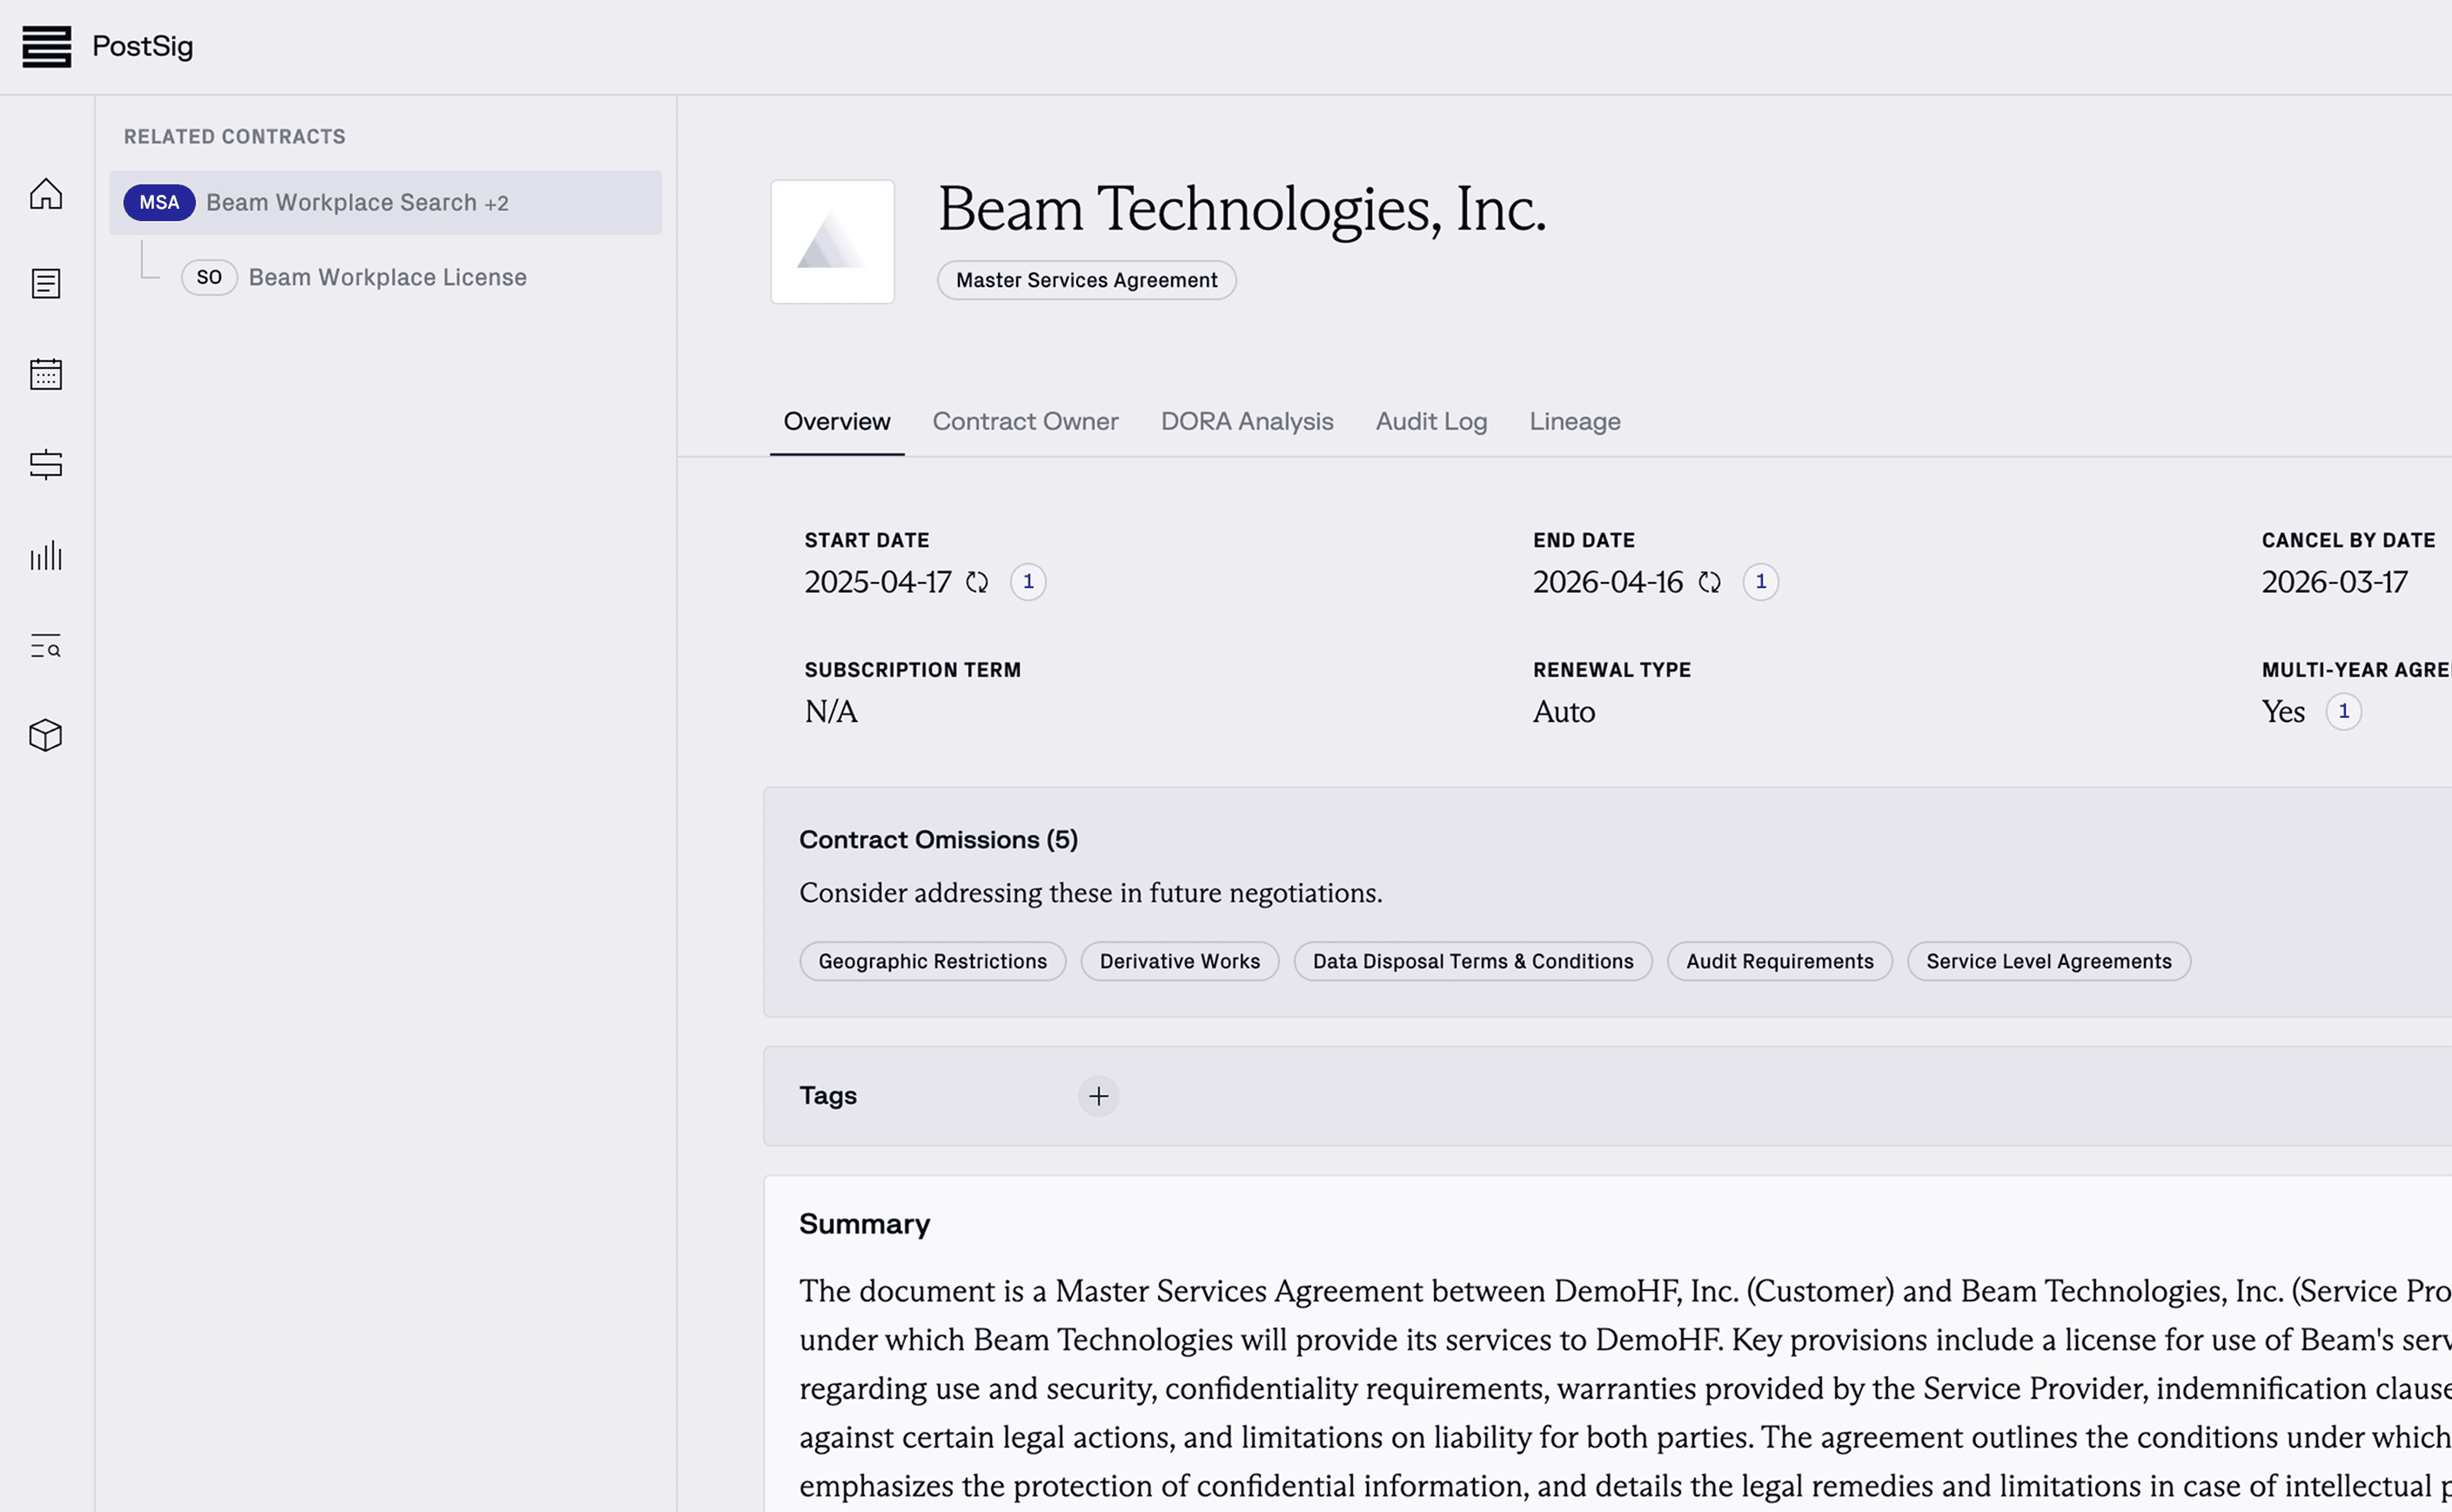Click refresh icon next to Start Date
This screenshot has height=1512, width=2452.
pyautogui.click(x=977, y=582)
